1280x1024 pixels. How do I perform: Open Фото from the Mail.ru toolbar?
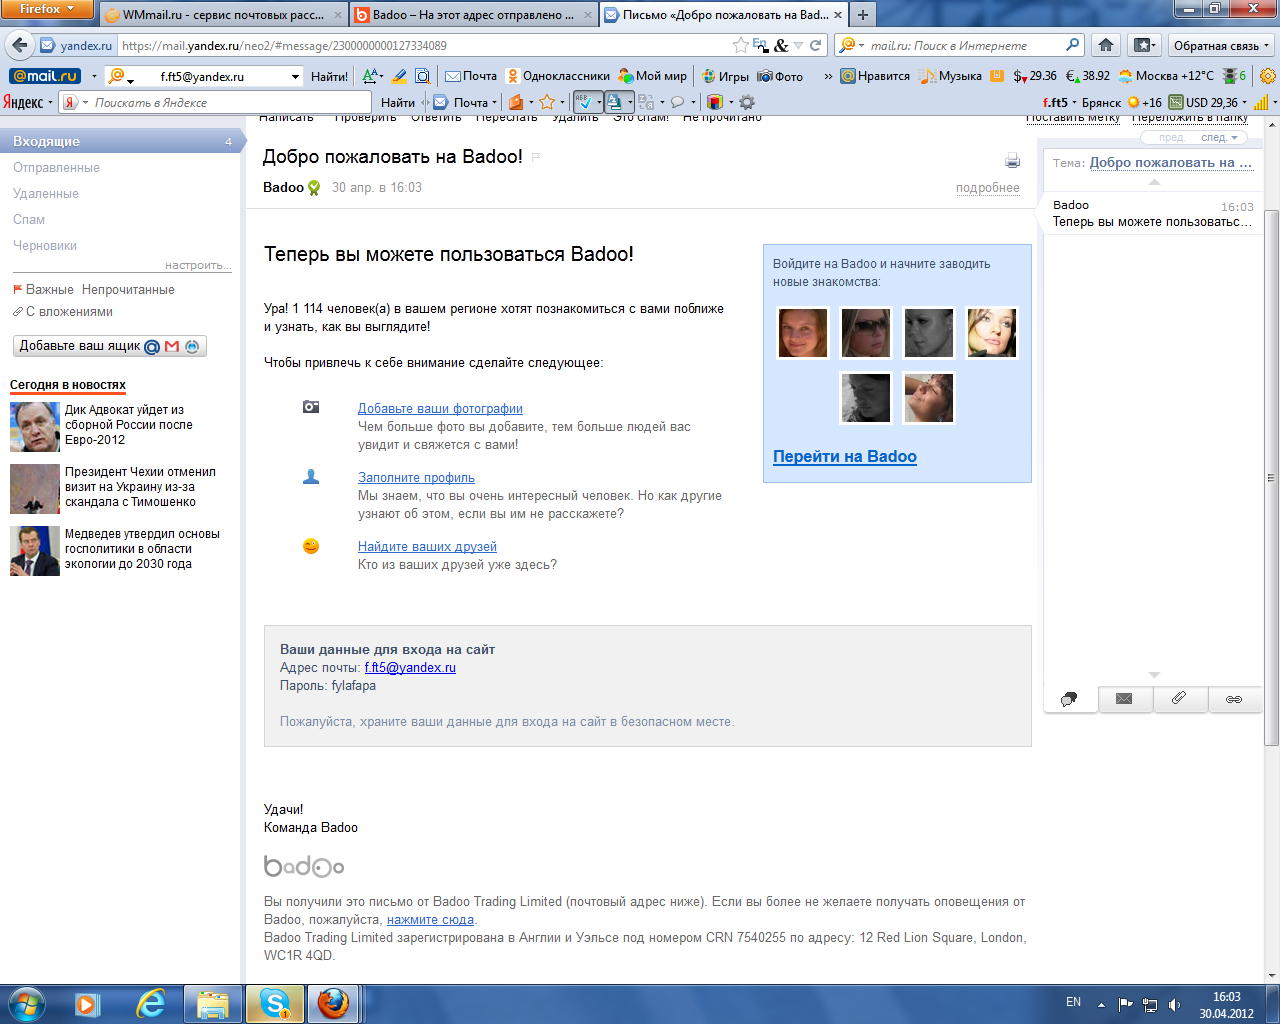point(780,76)
